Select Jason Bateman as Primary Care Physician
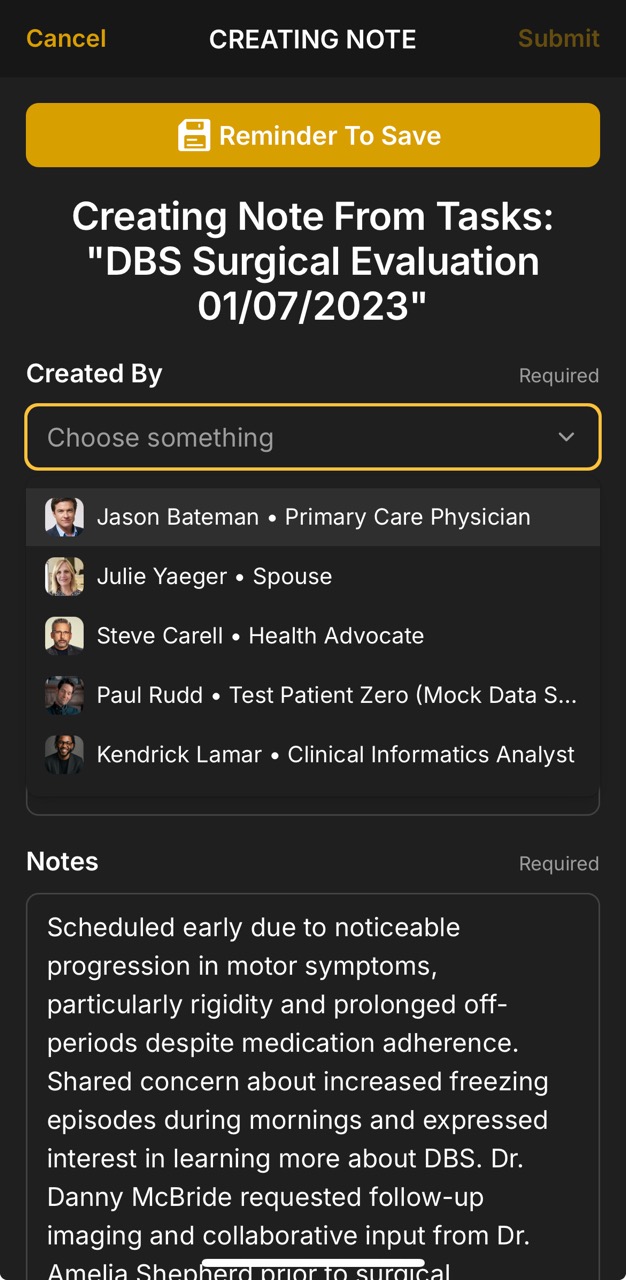The width and height of the screenshot is (626, 1280). tap(313, 517)
